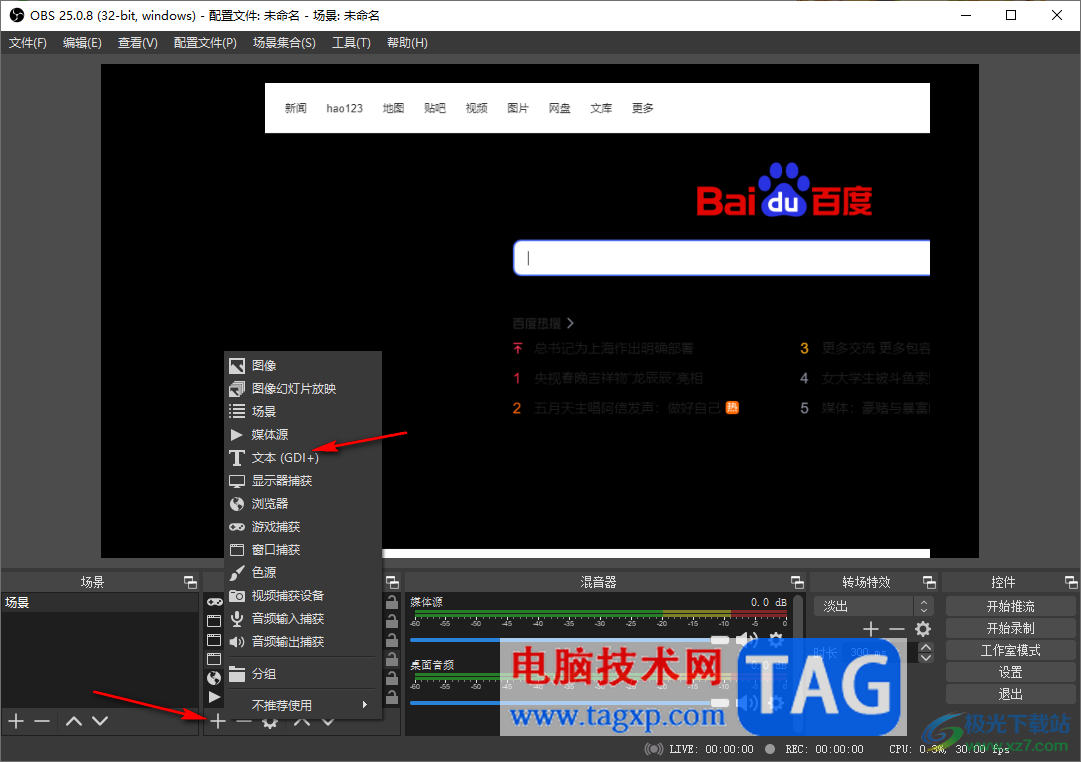Open the 工具(T) menu

tap(351, 43)
